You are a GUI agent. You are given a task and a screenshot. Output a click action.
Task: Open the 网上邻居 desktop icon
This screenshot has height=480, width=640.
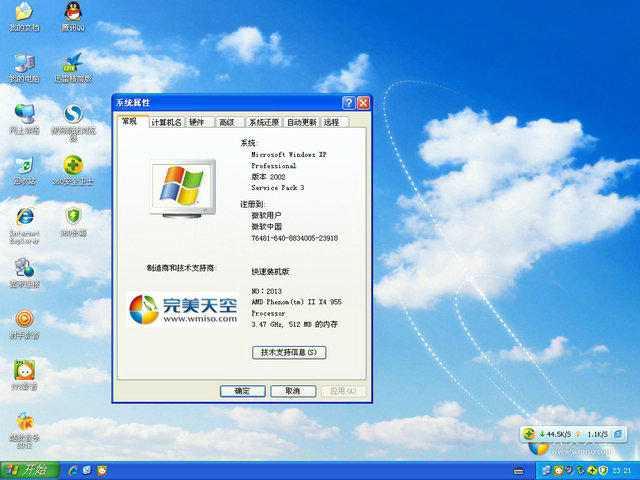click(24, 119)
